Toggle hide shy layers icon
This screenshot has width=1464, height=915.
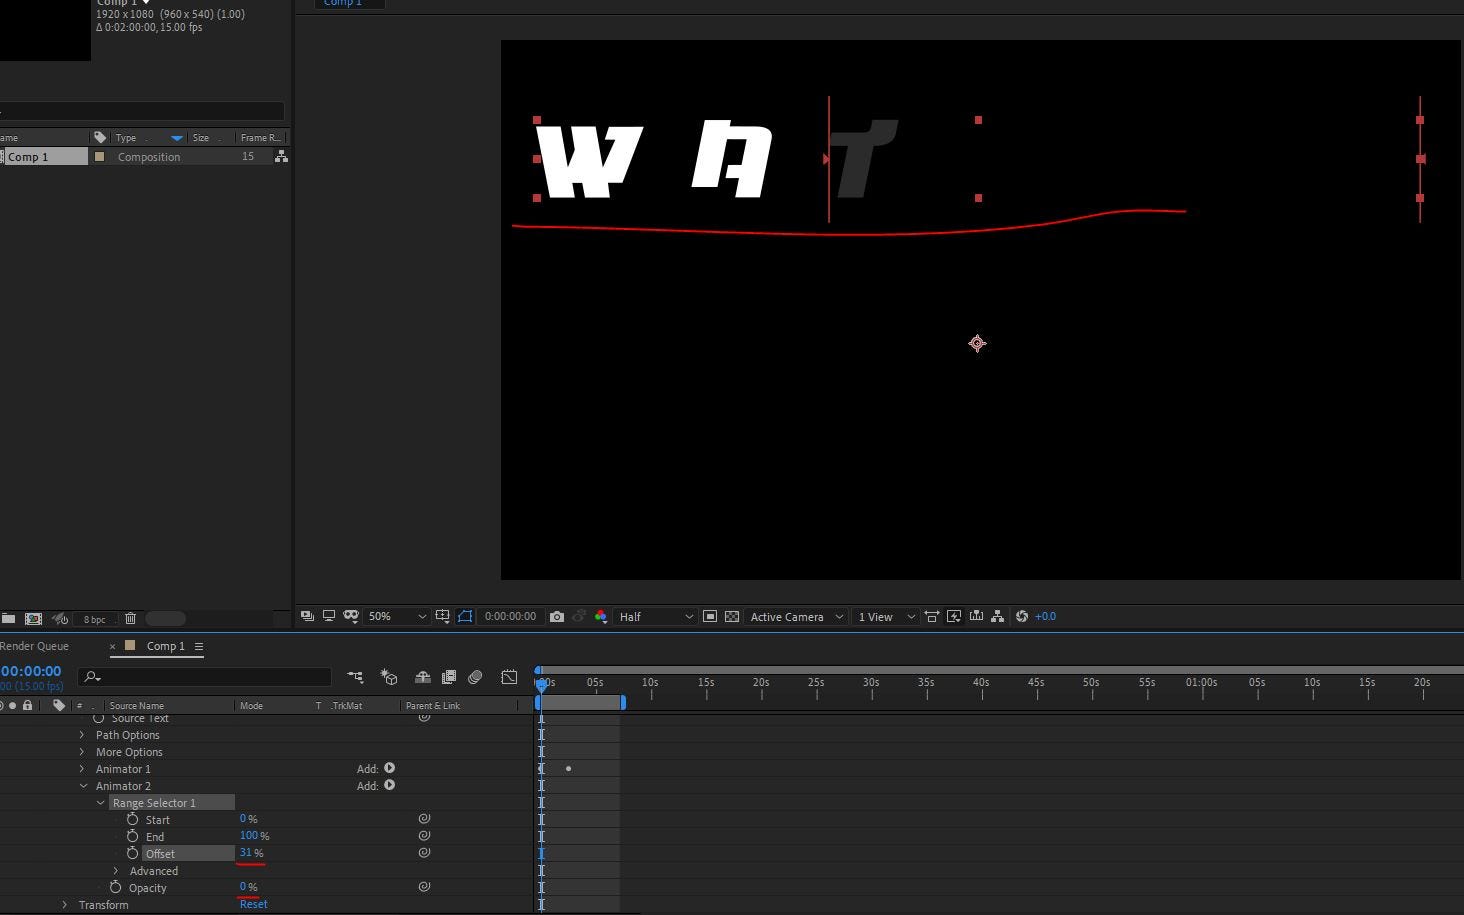tap(422, 677)
